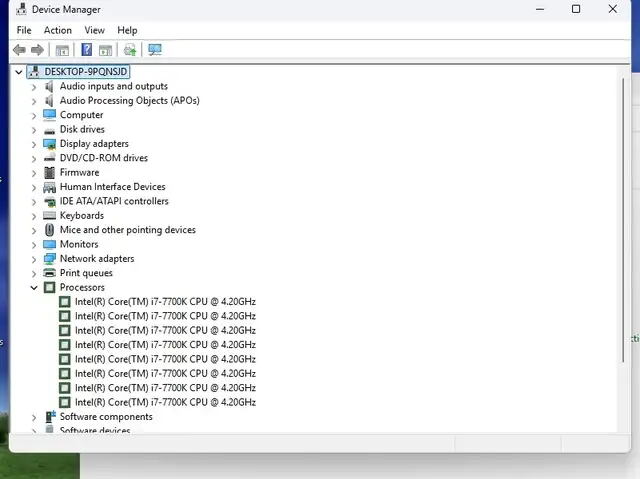Click the Audio Processing Objects speaker icon
The image size is (640, 479).
tap(49, 100)
